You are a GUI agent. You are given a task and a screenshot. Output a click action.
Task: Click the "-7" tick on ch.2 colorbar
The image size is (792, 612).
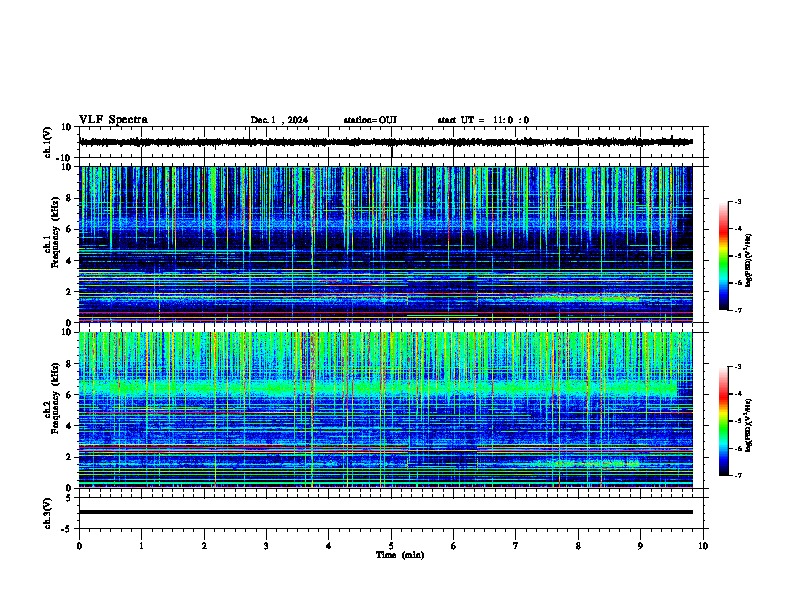737,475
